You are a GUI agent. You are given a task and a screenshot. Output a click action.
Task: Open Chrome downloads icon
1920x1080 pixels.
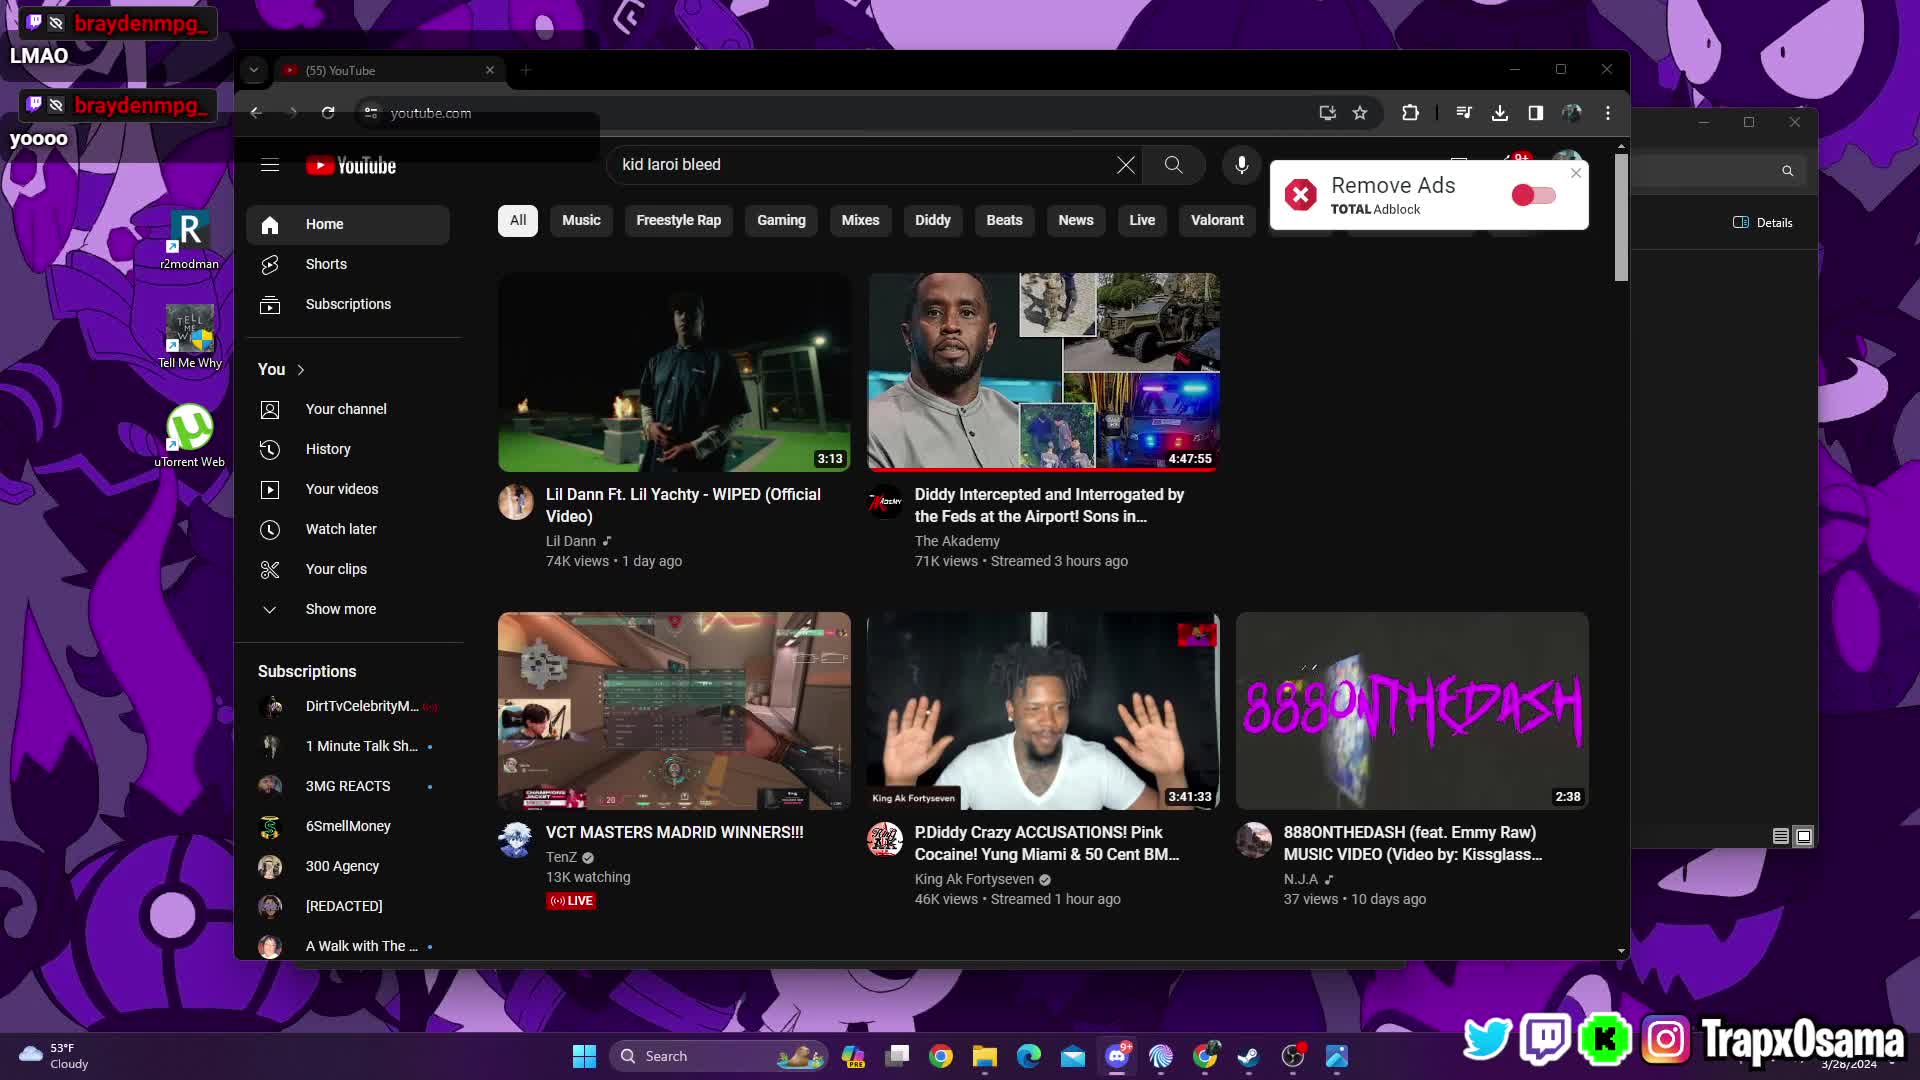point(1500,113)
